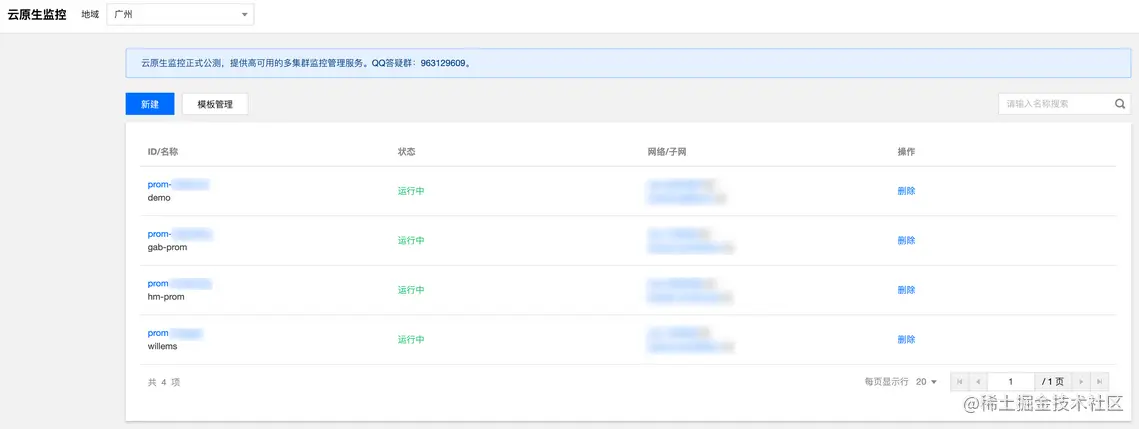1139x429 pixels.
Task: Focus the name search input field
Action: tap(1055, 104)
